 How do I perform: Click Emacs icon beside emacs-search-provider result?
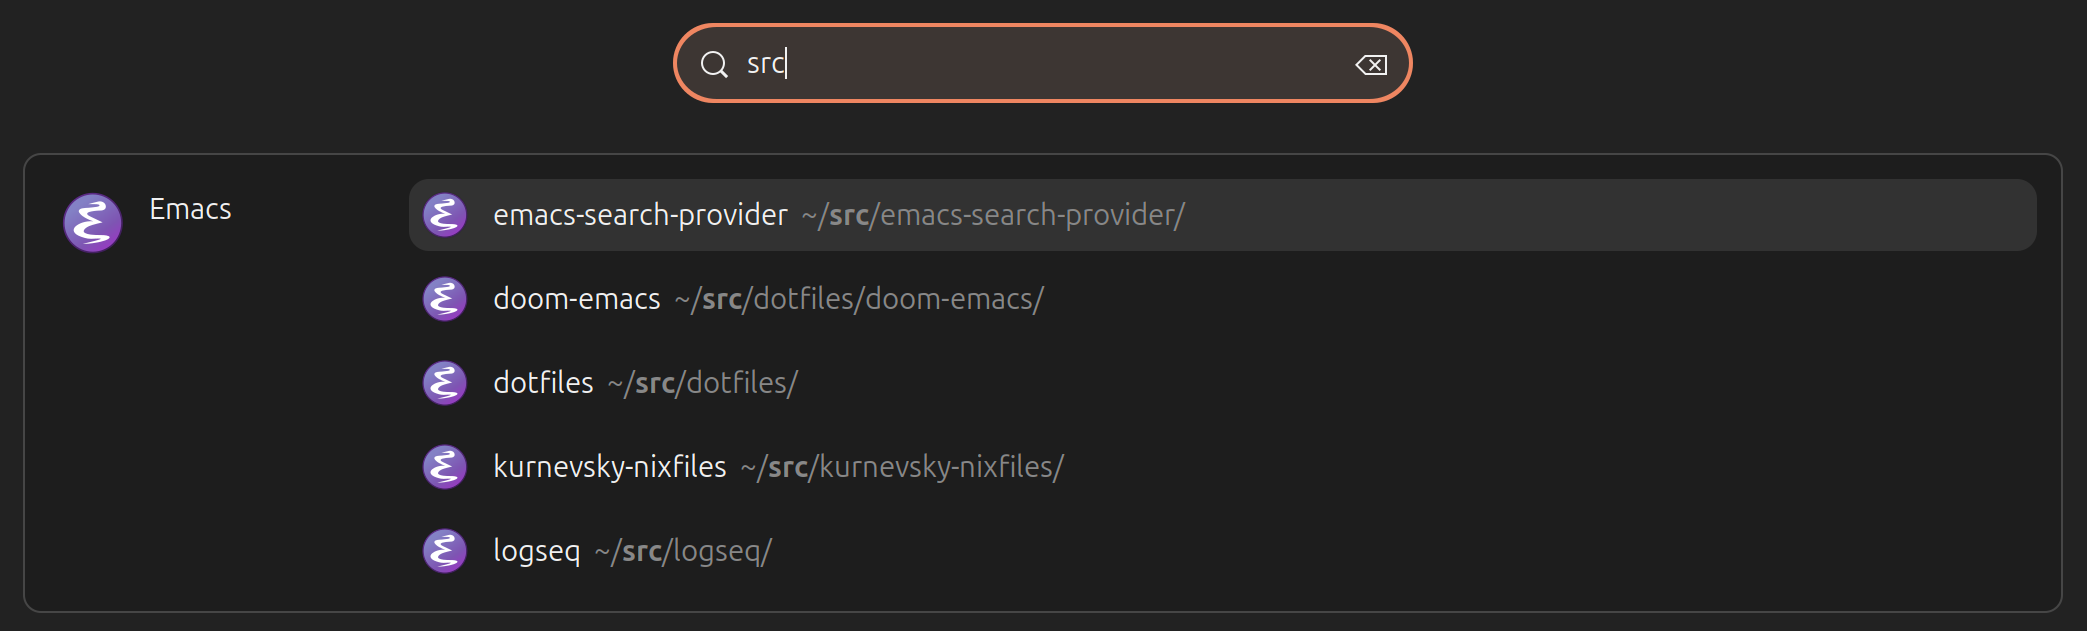(x=445, y=215)
